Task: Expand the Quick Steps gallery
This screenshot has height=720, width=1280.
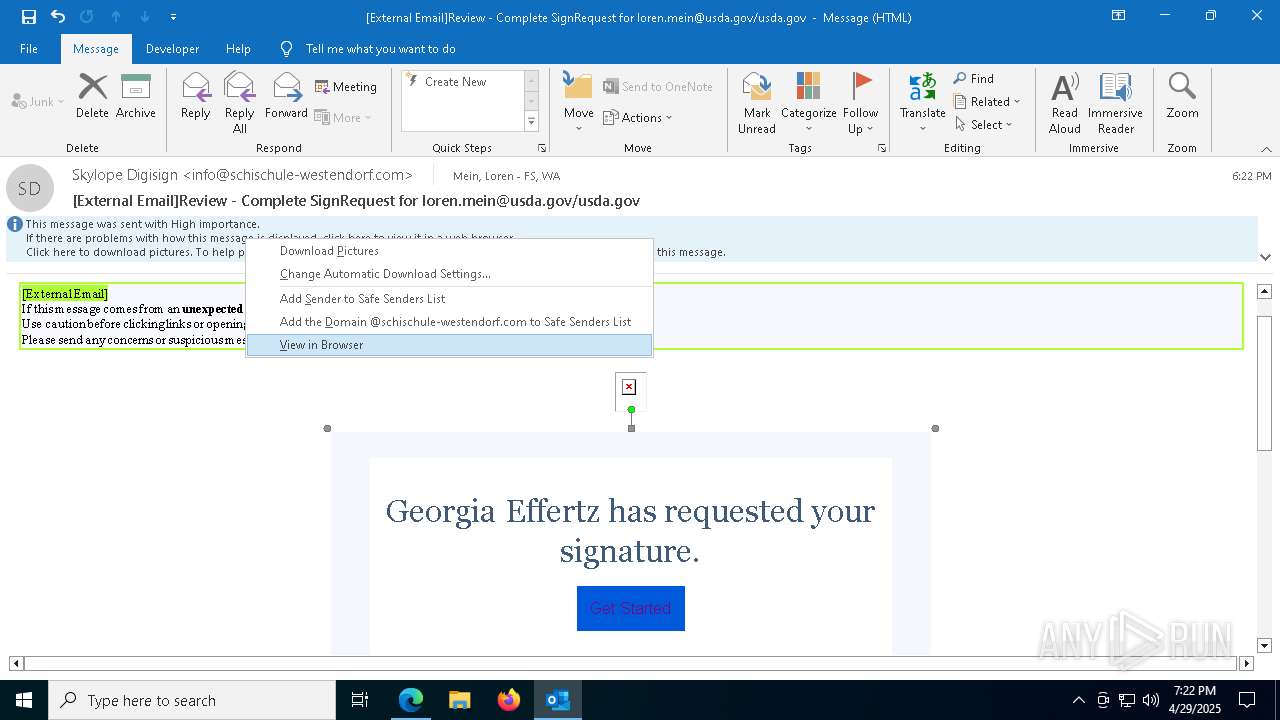Action: pyautogui.click(x=532, y=122)
